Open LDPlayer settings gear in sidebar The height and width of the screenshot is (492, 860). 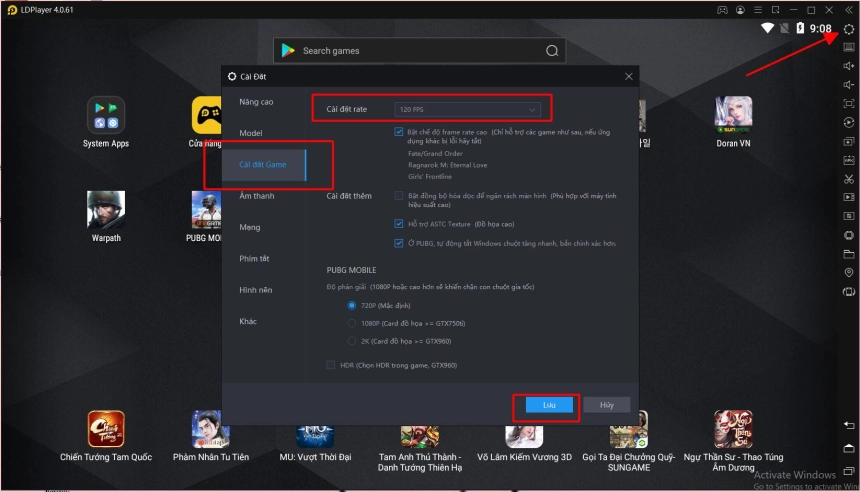pyautogui.click(x=848, y=29)
